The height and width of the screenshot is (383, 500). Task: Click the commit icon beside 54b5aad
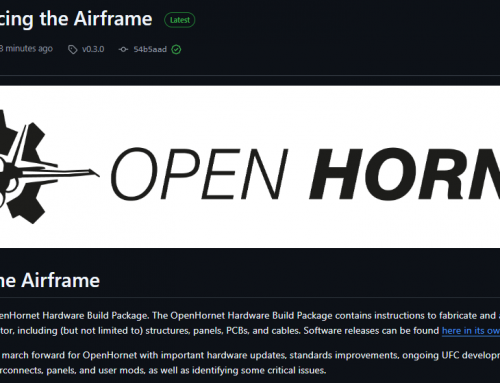tap(123, 50)
